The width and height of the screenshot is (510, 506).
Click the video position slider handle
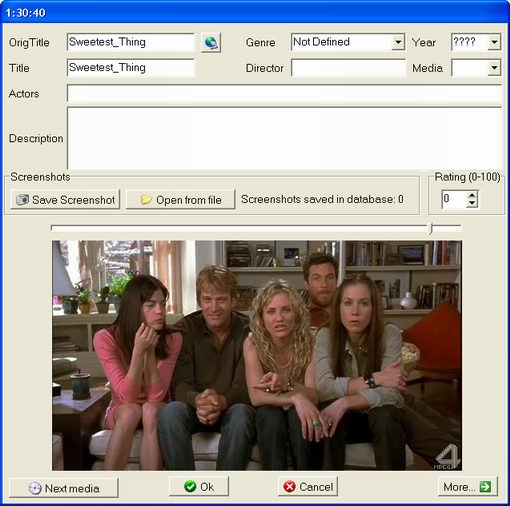(x=431, y=228)
